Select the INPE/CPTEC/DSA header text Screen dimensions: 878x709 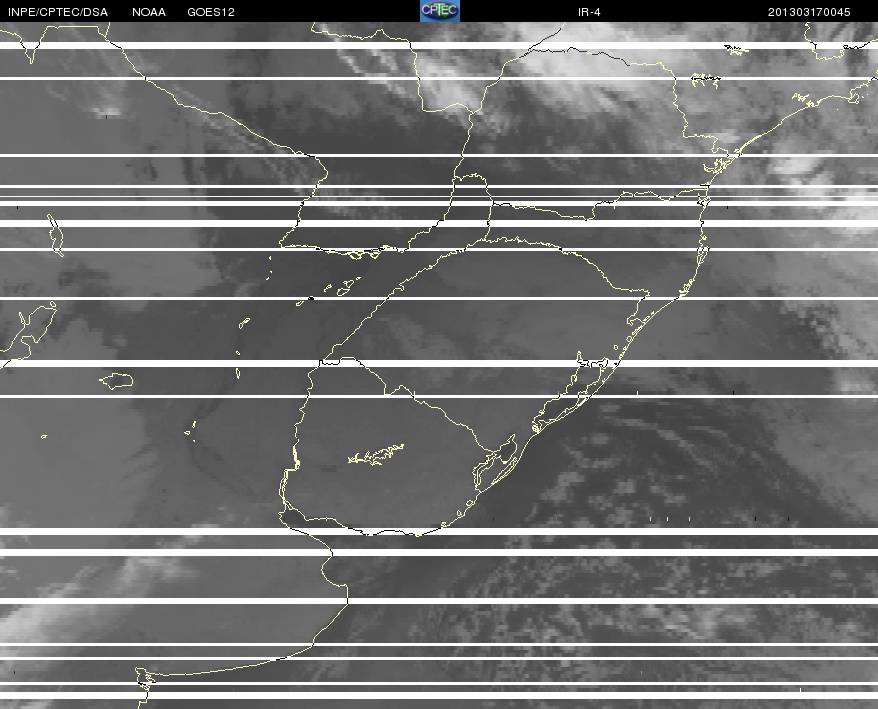pos(58,12)
